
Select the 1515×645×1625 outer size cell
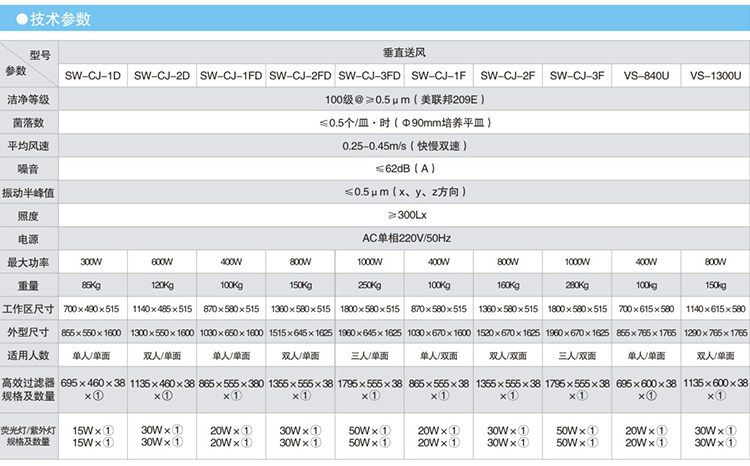click(x=300, y=333)
